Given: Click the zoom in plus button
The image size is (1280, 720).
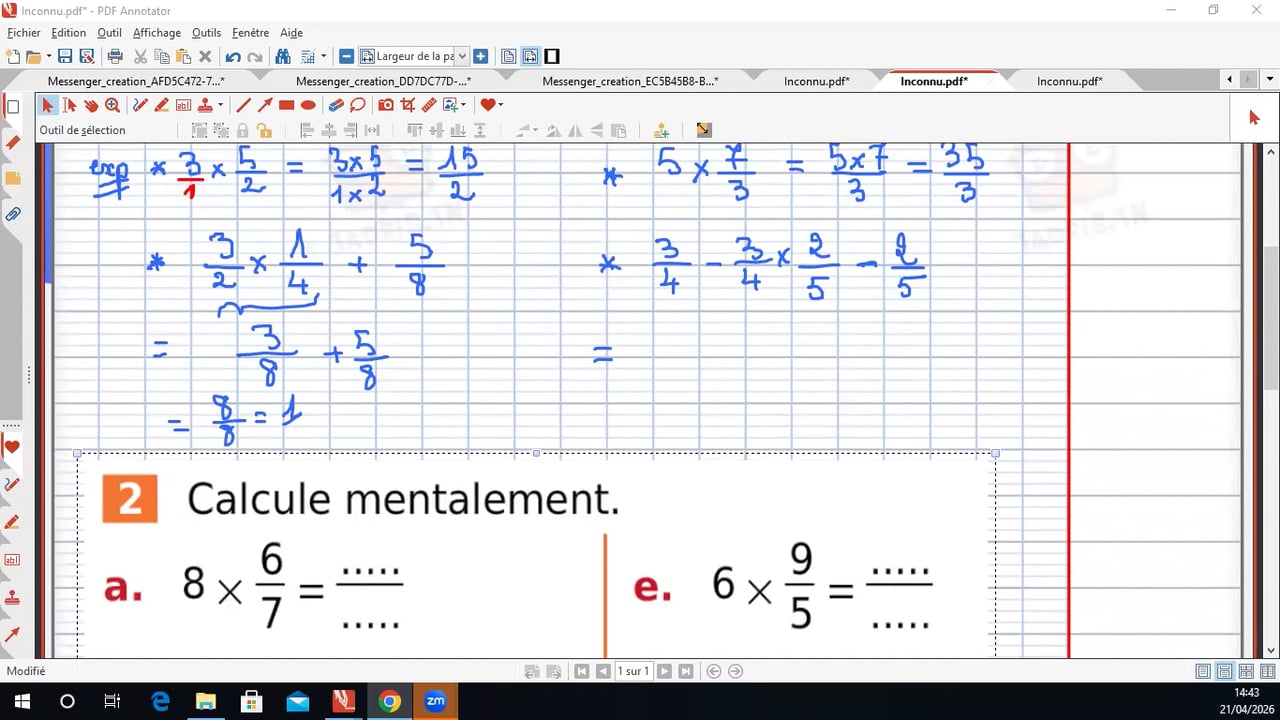Looking at the screenshot, I should [481, 57].
